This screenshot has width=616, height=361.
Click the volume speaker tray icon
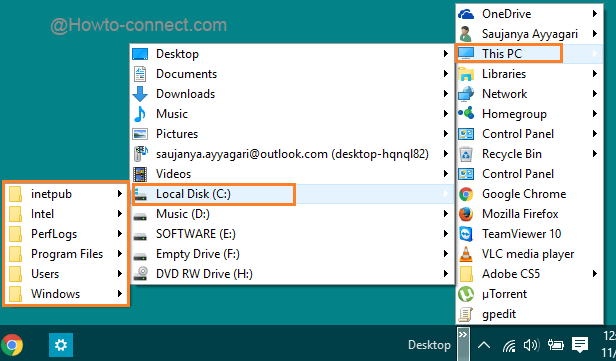click(532, 345)
